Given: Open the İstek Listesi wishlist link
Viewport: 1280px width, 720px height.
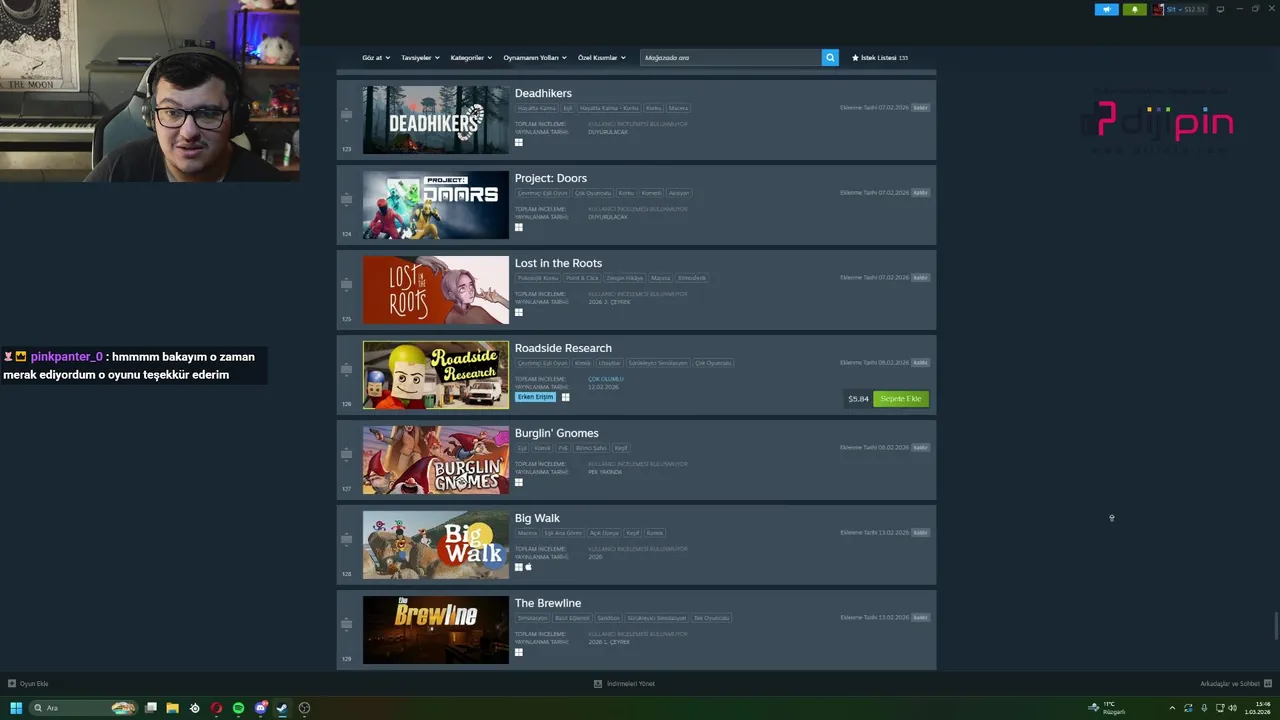Looking at the screenshot, I should pos(880,58).
